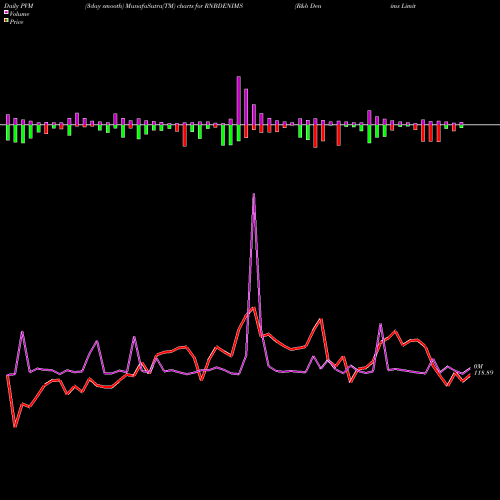Click the 'RNBDENIMS' symbol in the header
500x500 pixels.
tap(224, 6)
